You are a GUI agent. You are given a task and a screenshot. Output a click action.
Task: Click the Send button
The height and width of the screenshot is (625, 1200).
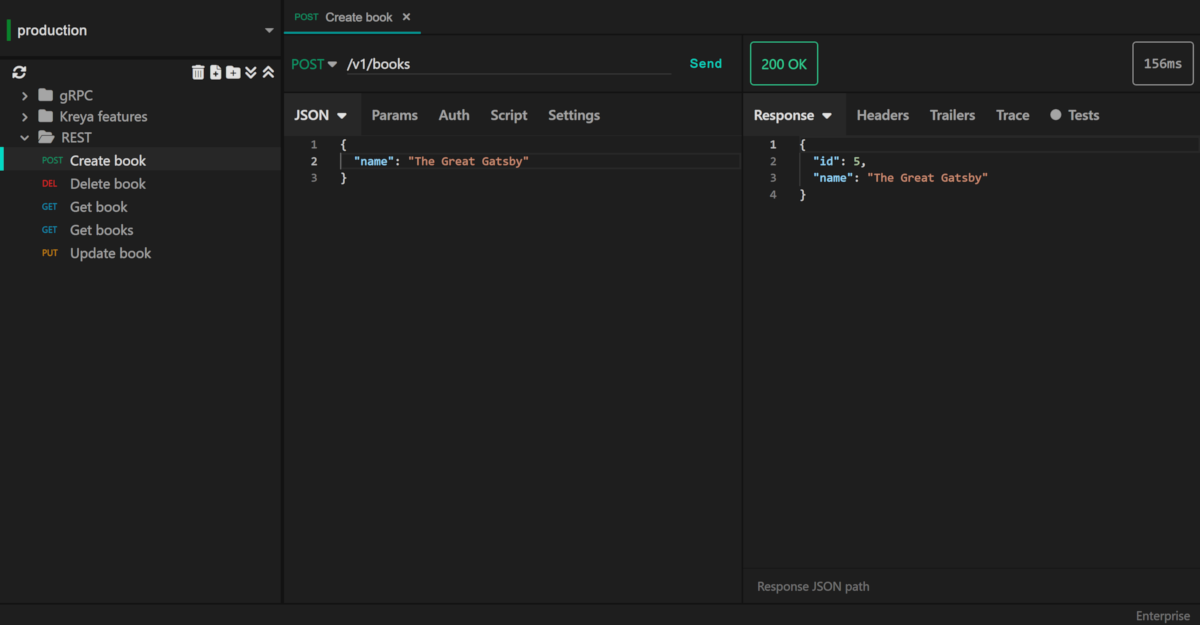point(706,63)
